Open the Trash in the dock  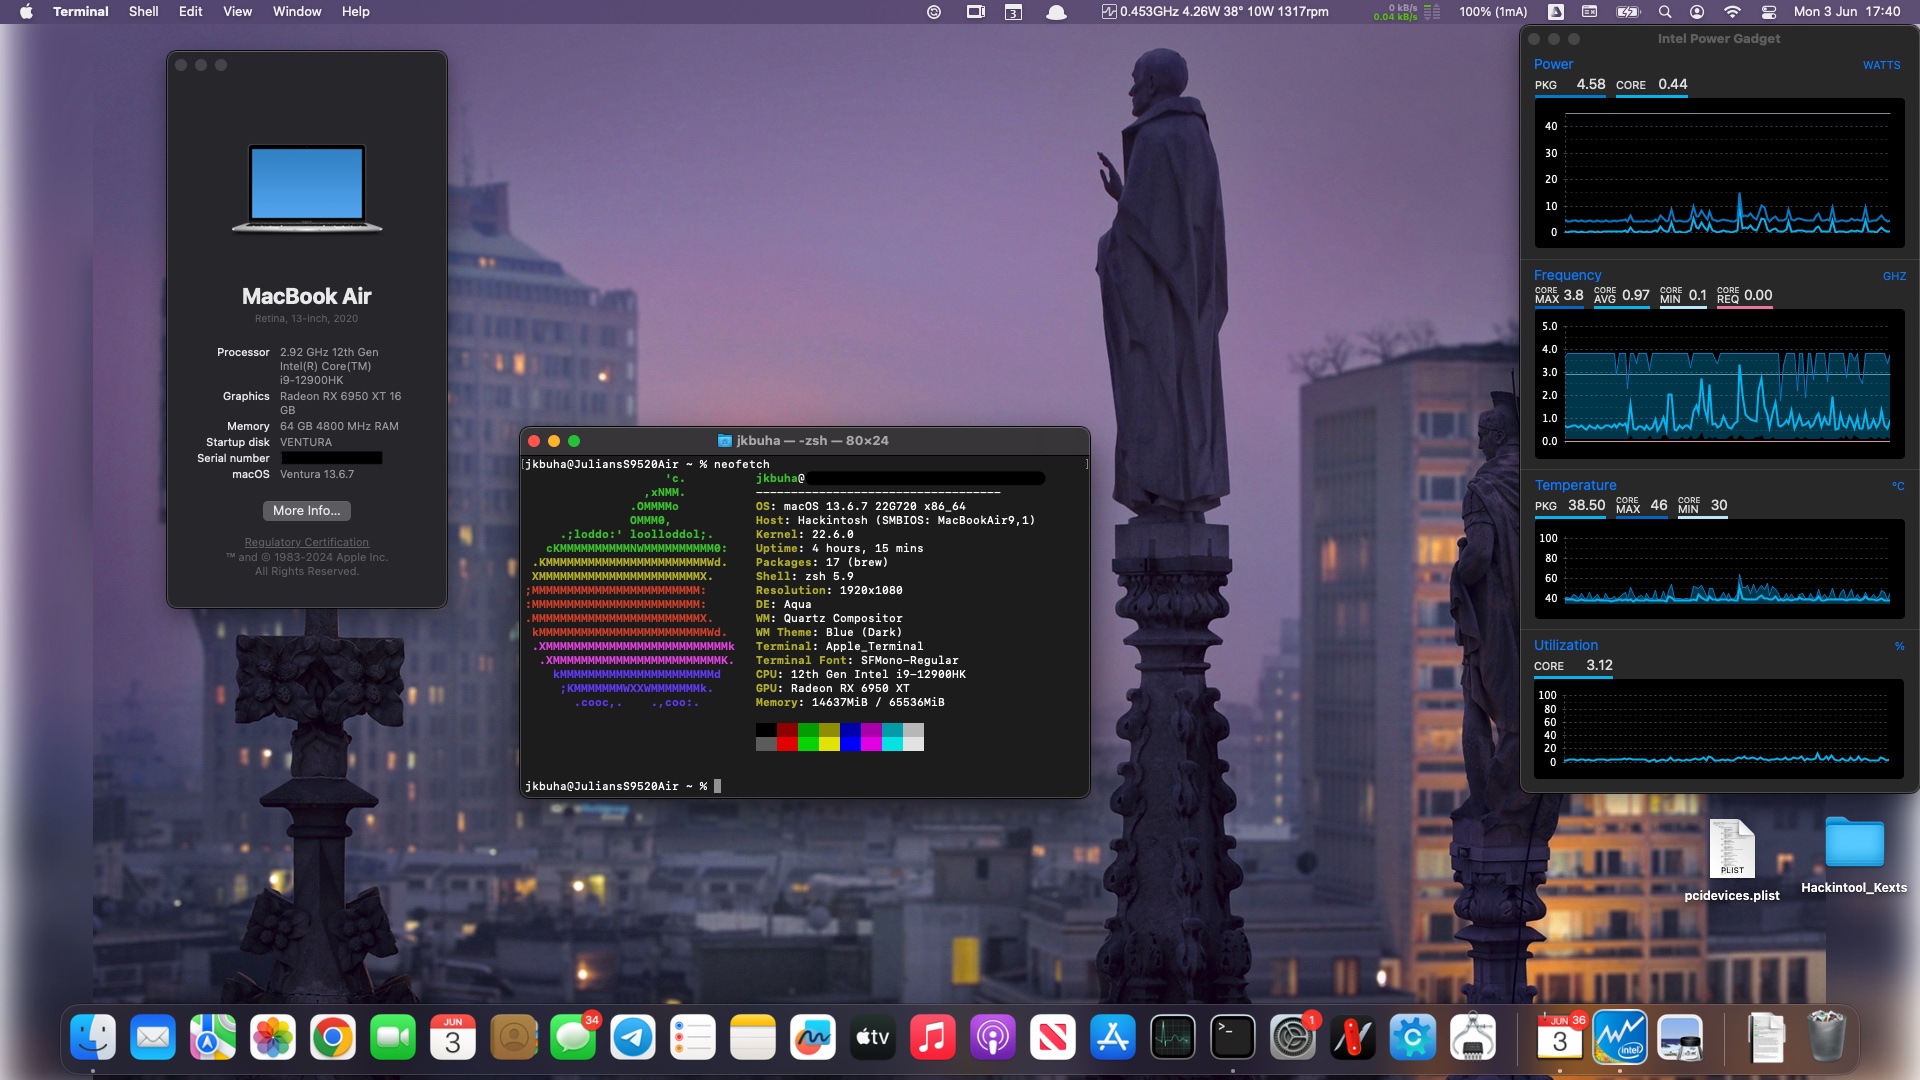pyautogui.click(x=1826, y=1038)
